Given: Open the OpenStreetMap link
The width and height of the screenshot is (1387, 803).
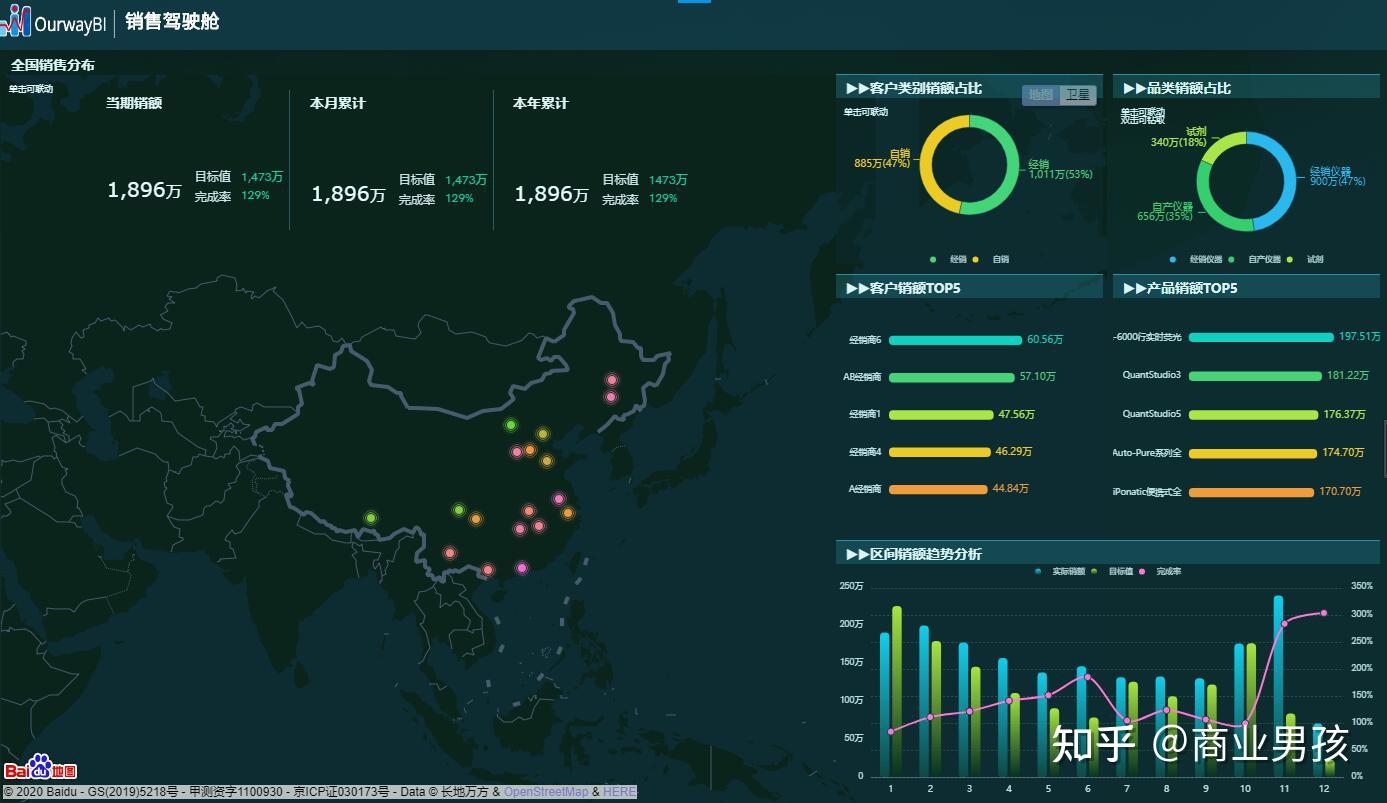Looking at the screenshot, I should point(546,790).
